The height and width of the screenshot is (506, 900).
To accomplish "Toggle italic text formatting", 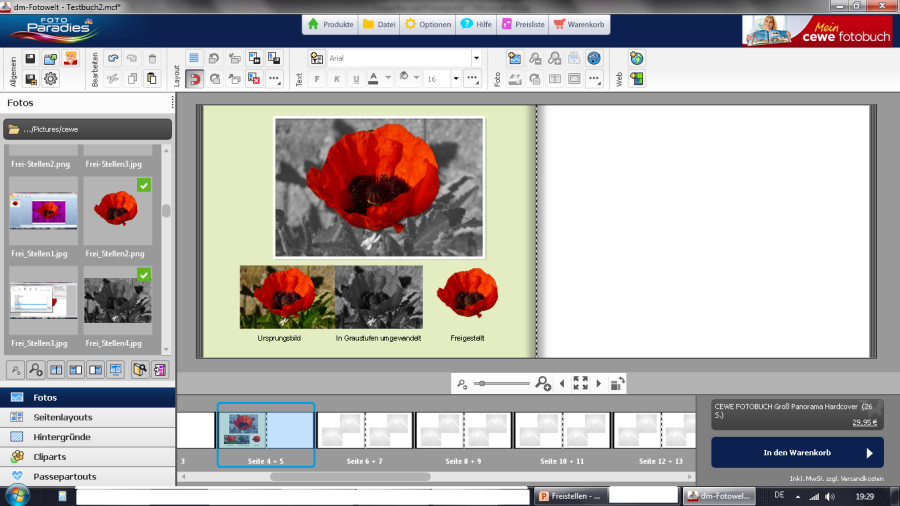I will pos(337,78).
